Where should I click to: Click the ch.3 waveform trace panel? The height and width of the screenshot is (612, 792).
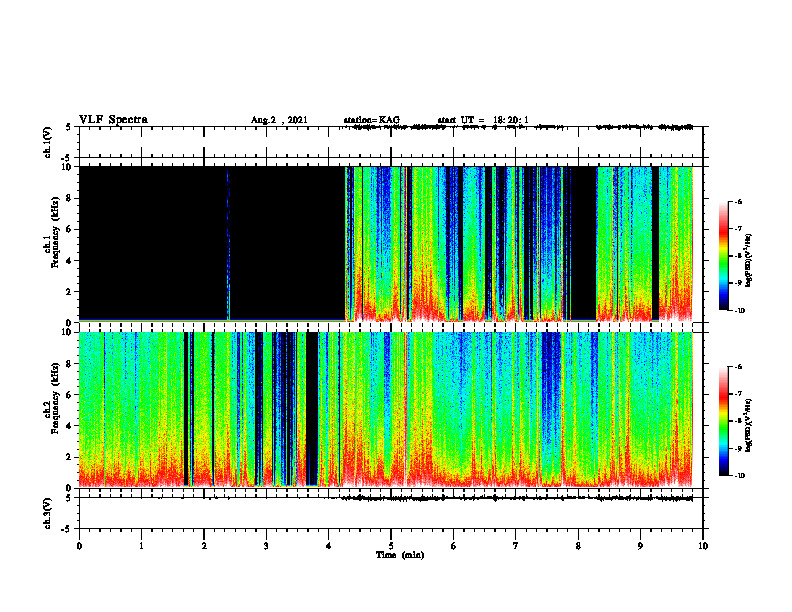391,513
